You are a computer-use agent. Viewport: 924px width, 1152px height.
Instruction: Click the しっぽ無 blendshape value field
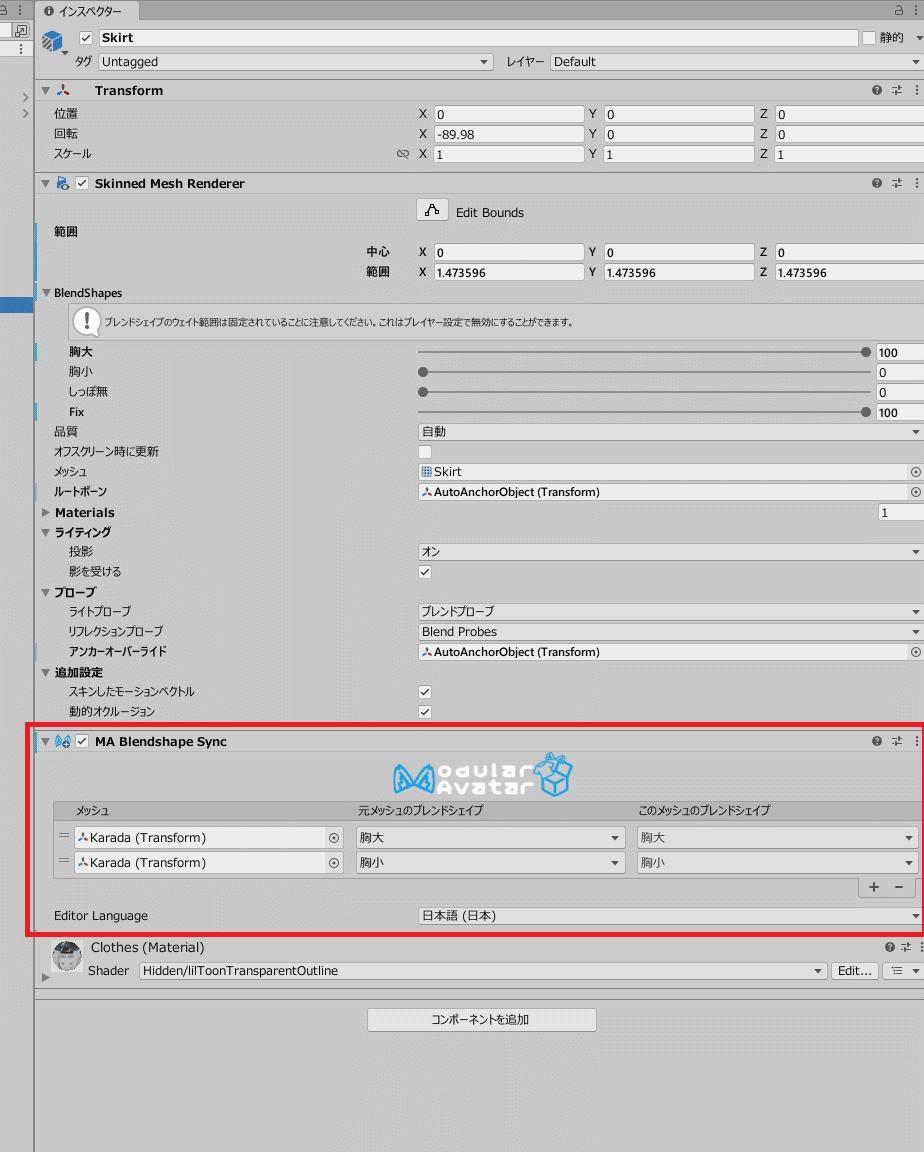pos(900,392)
